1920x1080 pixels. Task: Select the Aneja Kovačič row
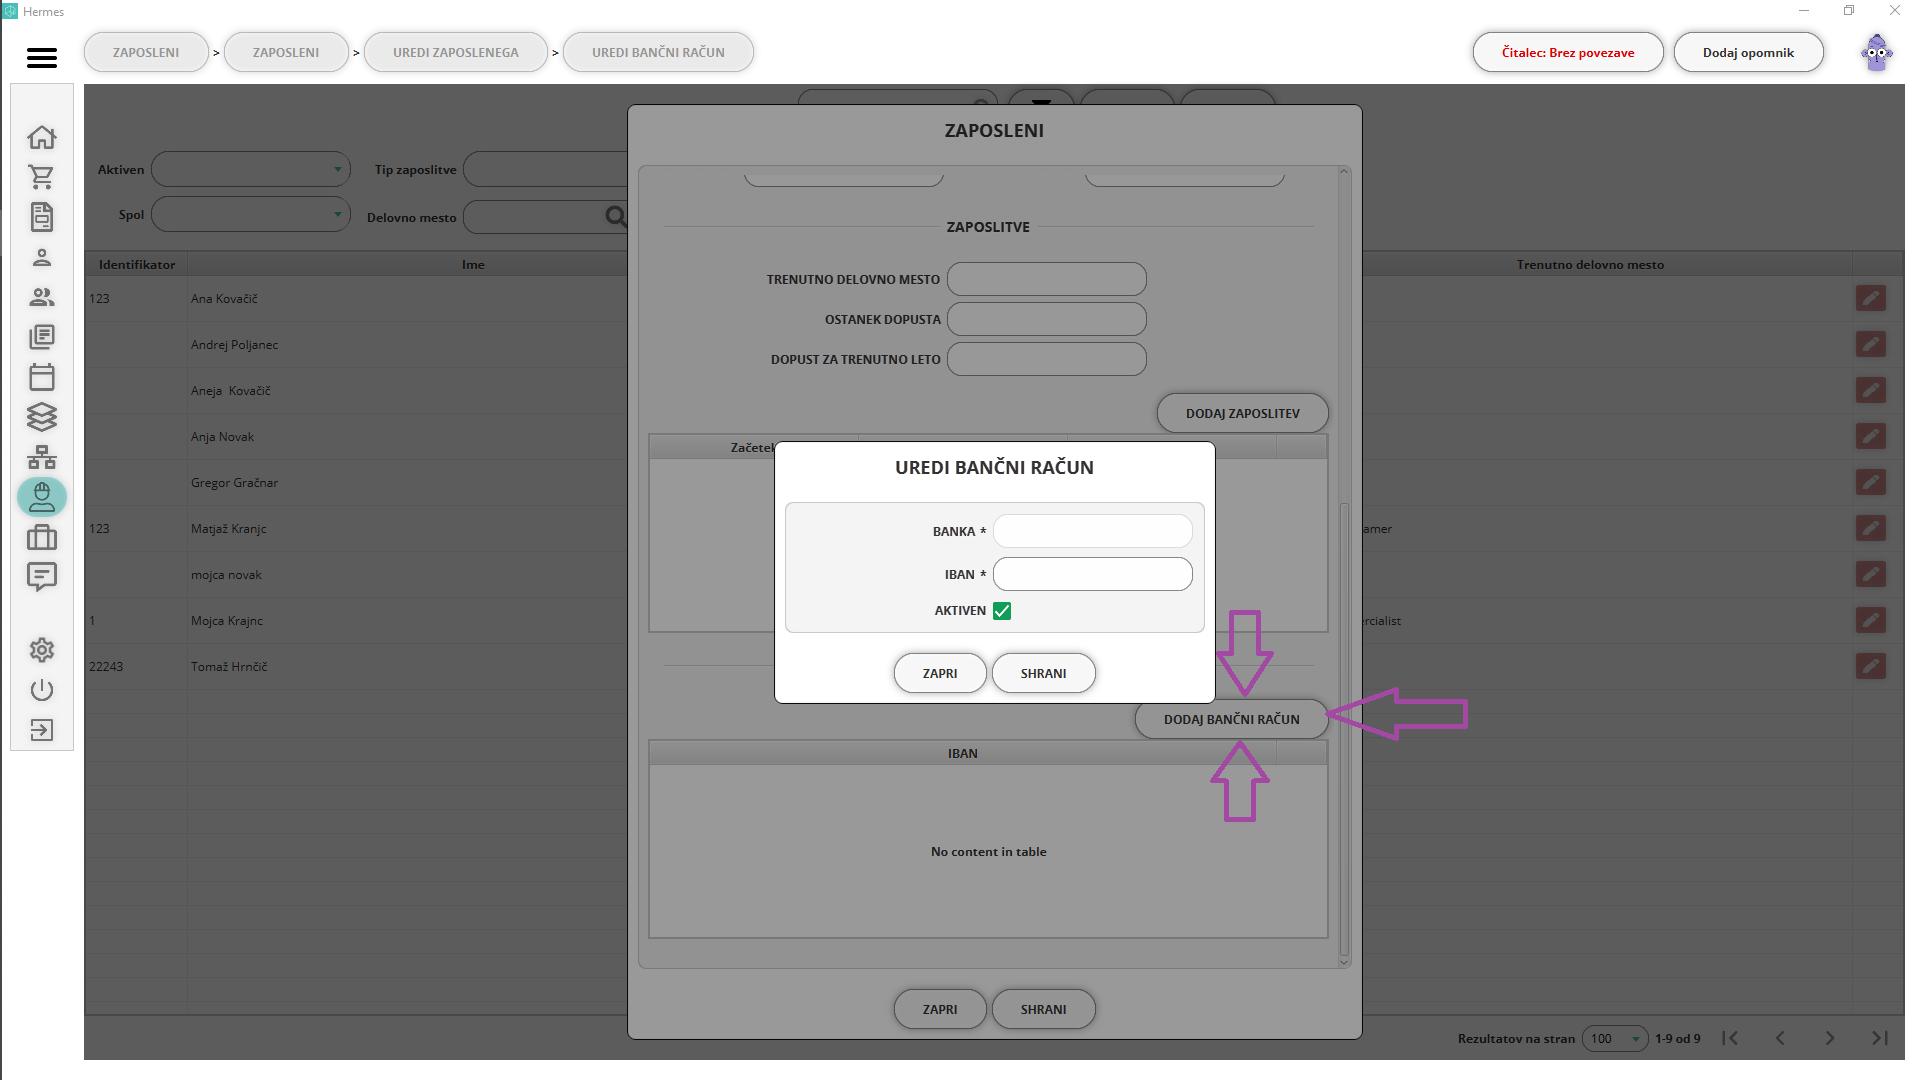pyautogui.click(x=357, y=391)
